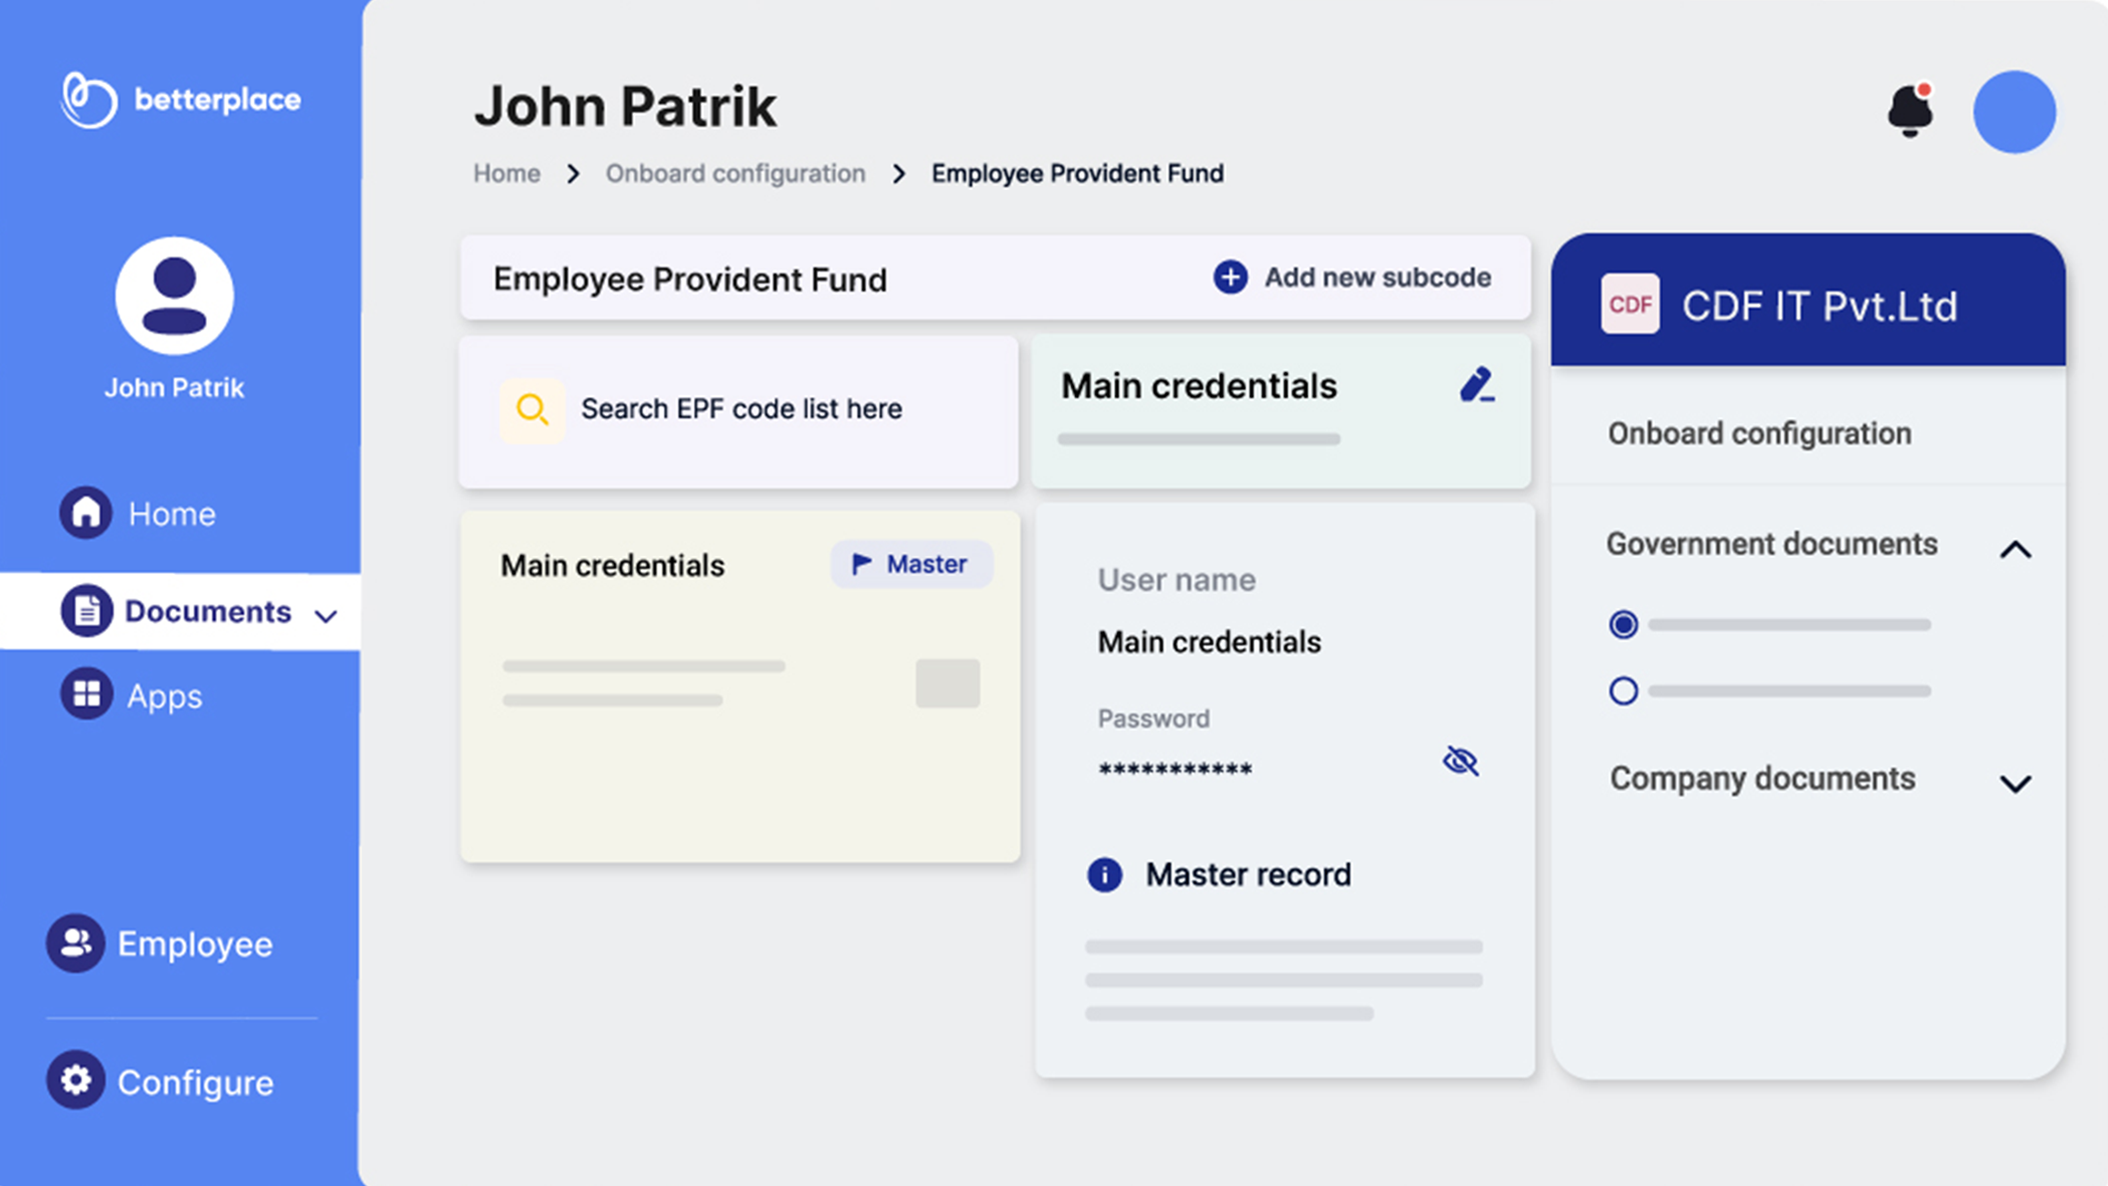
Task: Click the Configure gear icon
Action: [x=76, y=1080]
